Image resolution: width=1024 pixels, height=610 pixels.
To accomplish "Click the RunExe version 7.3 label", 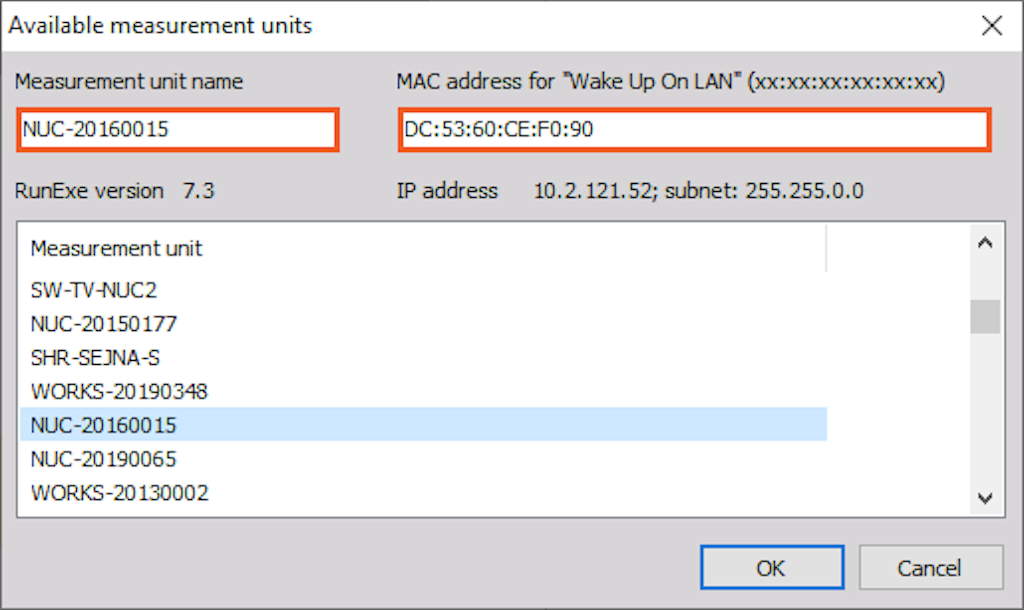I will coord(114,191).
